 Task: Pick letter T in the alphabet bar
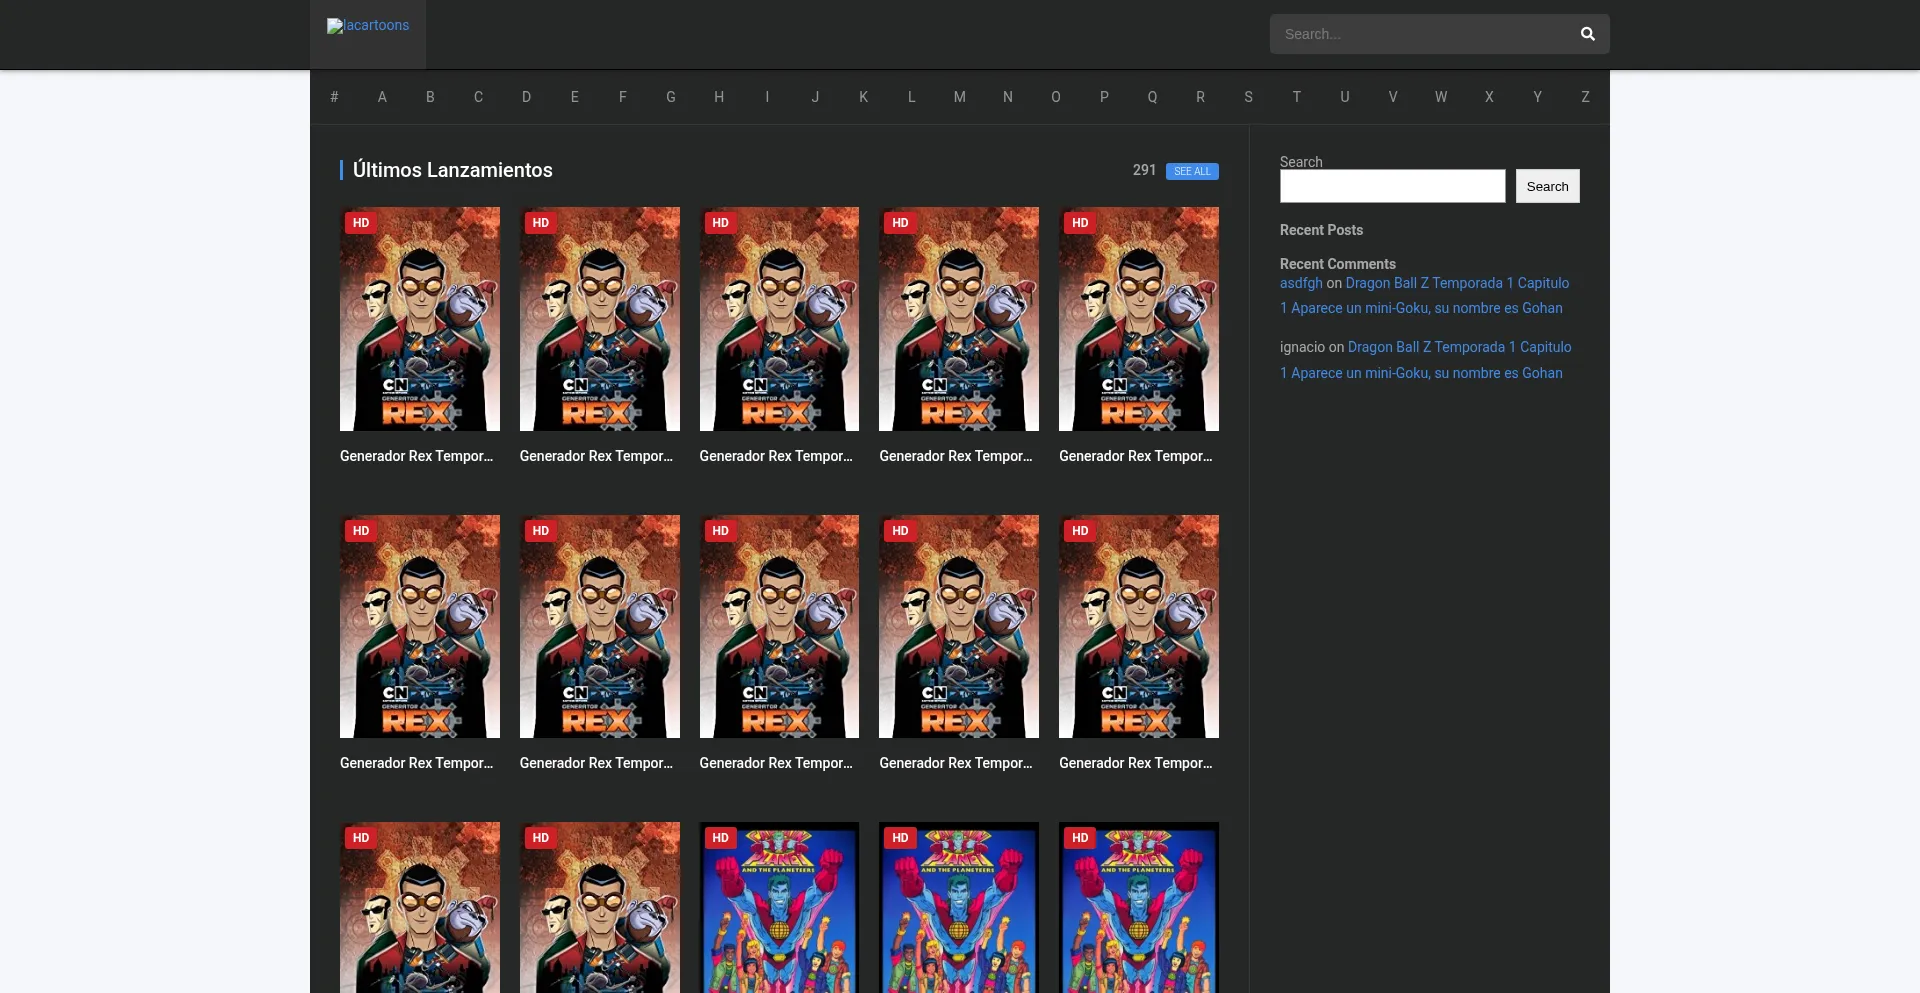click(1297, 97)
